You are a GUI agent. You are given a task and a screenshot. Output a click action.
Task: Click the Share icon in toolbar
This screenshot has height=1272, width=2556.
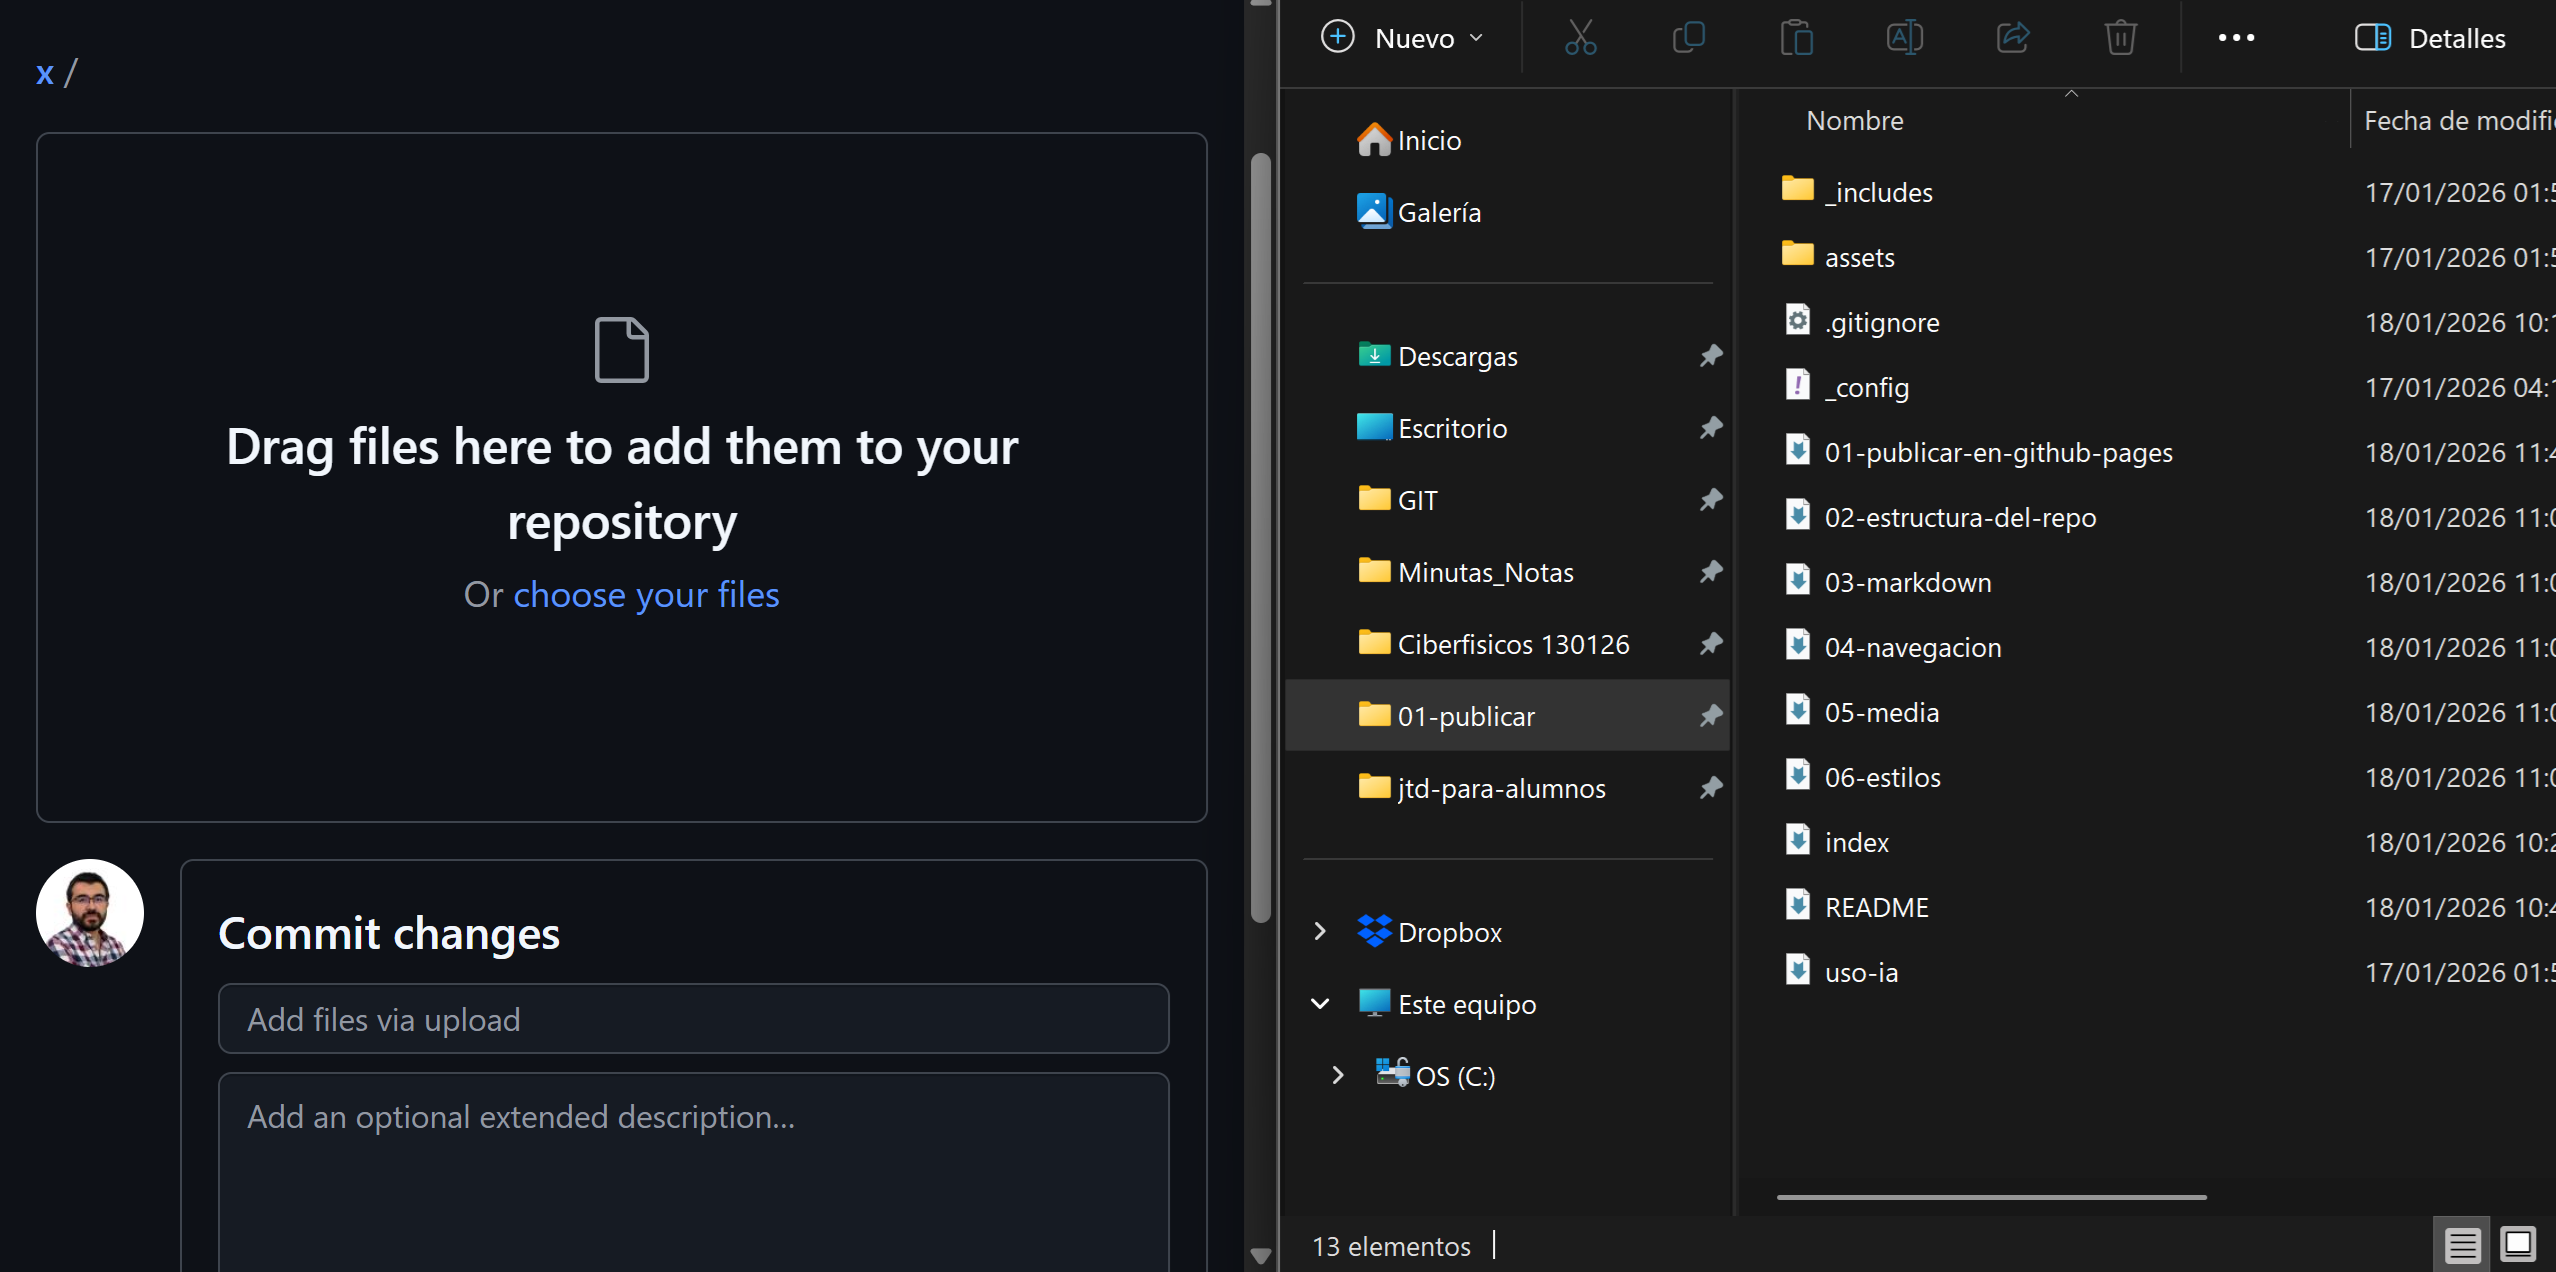(2012, 38)
